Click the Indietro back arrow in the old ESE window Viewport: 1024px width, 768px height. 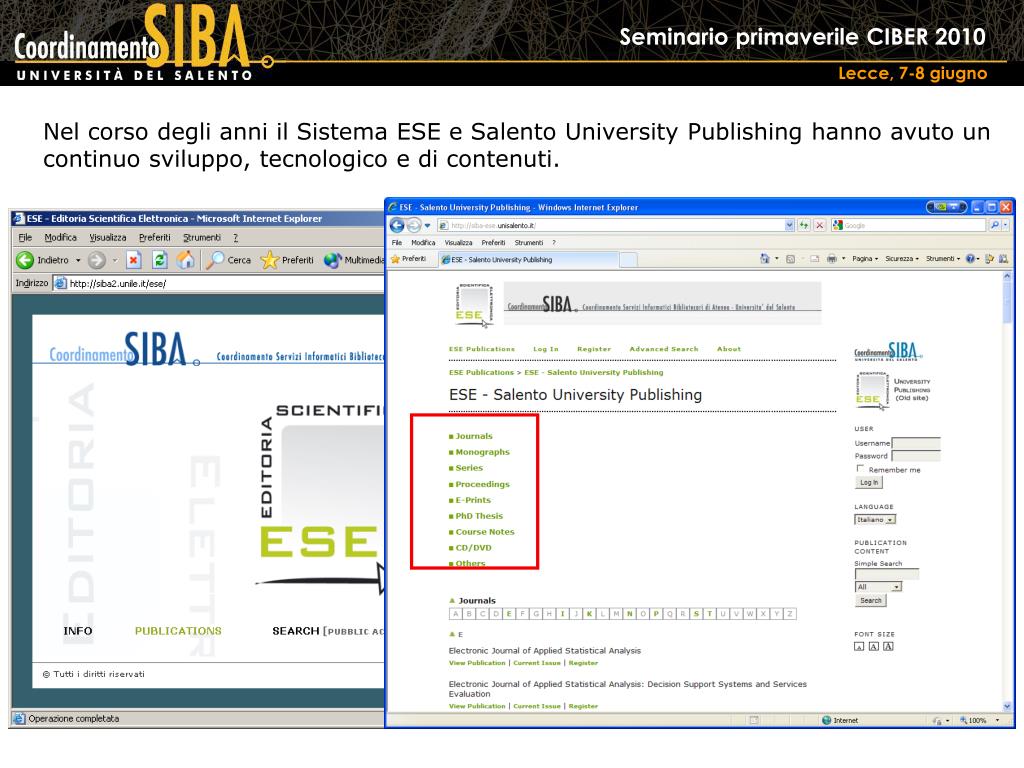pyautogui.click(x=25, y=260)
